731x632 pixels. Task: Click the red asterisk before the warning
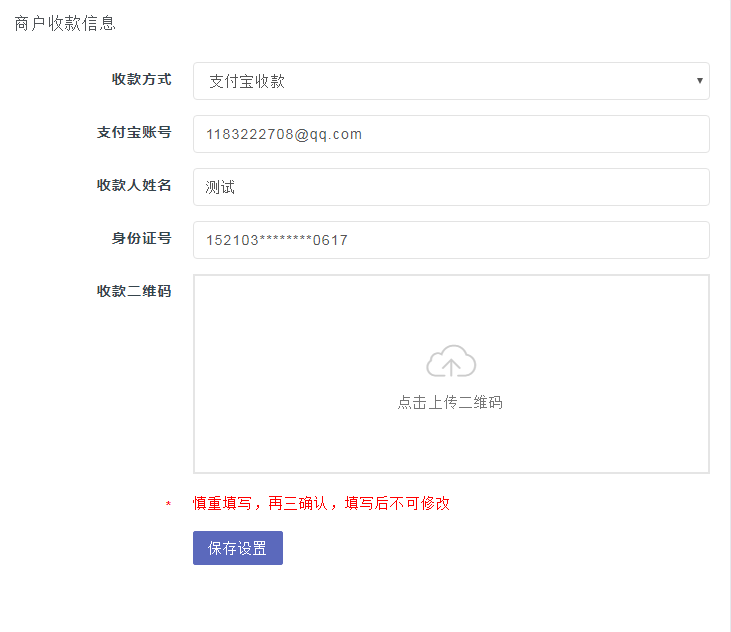[x=168, y=504]
